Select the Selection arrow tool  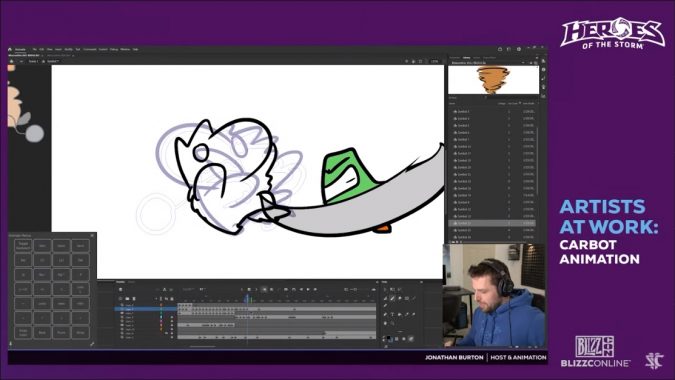(385, 290)
